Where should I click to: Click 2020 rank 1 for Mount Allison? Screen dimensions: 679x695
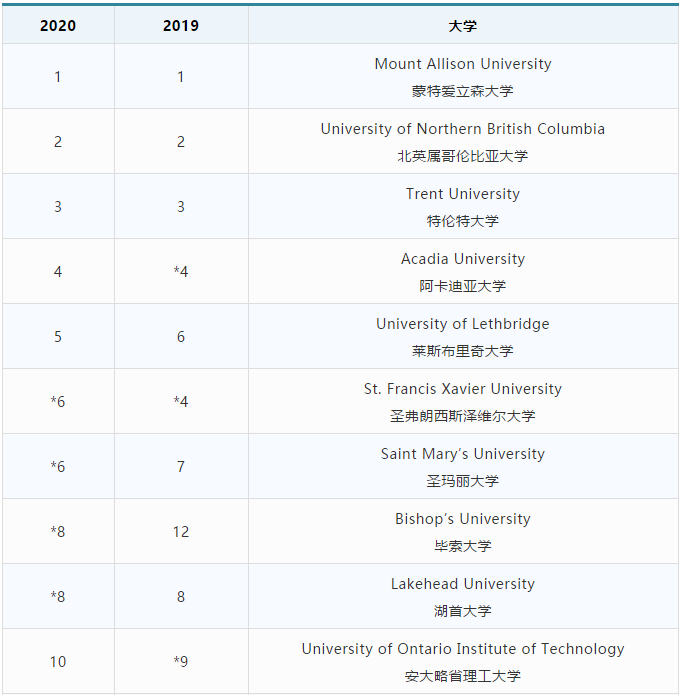coord(58,77)
